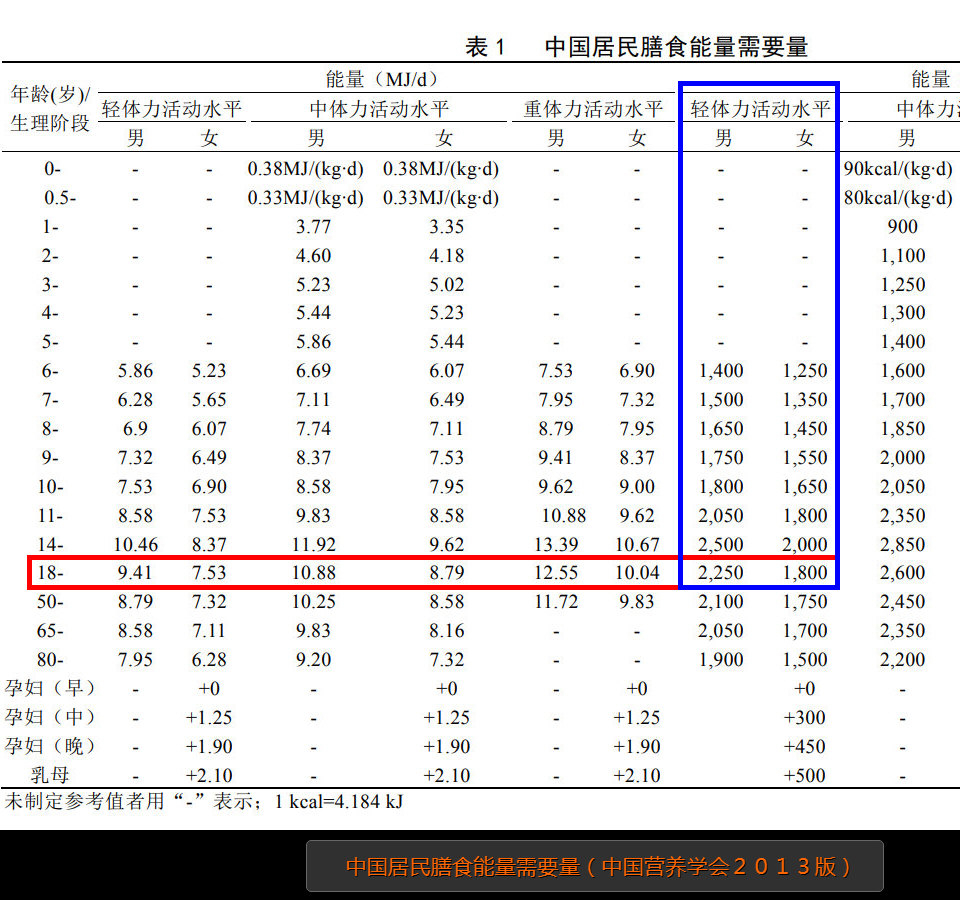The image size is (960, 900).
Task: Click the +300 value for 孕妇（中）
Action: [x=805, y=718]
